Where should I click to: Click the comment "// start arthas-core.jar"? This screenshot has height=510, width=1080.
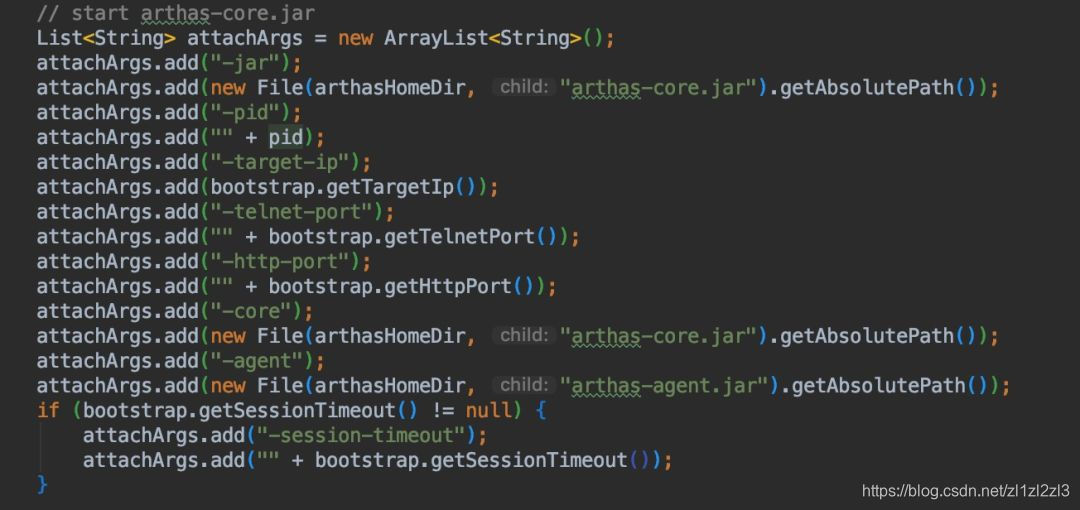(x=176, y=13)
